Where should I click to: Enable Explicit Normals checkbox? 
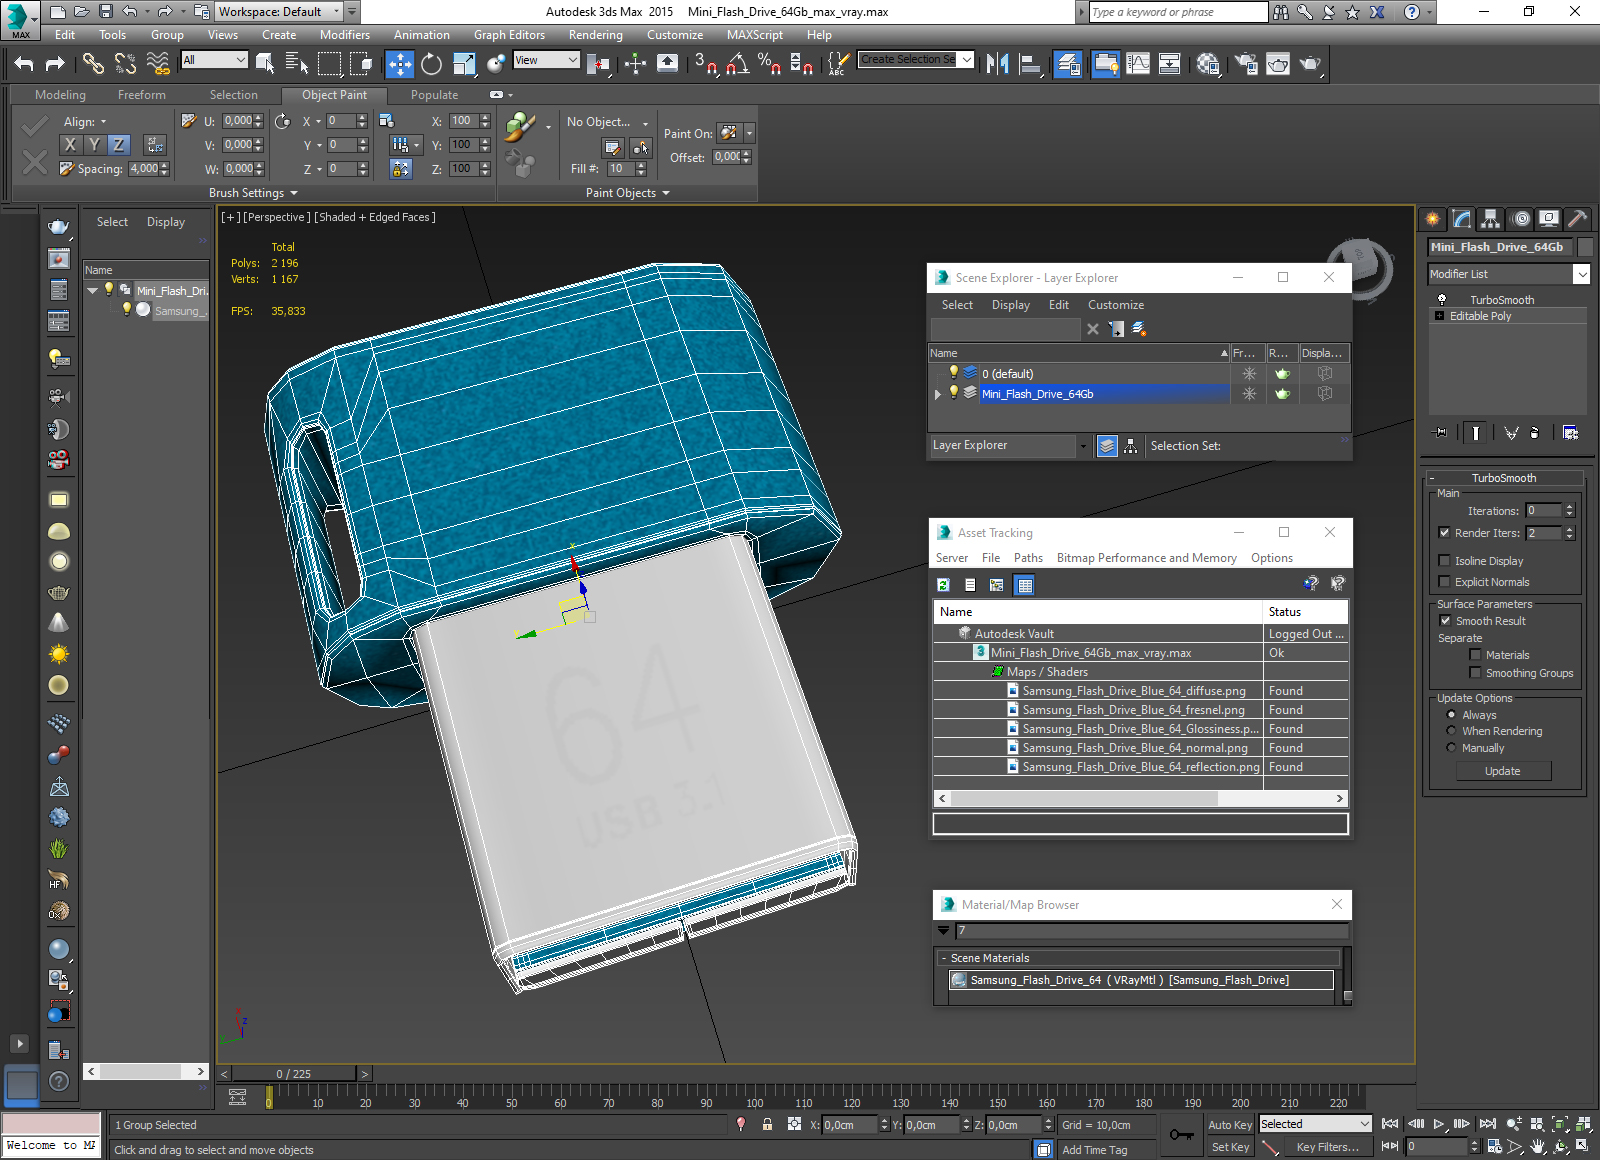[1444, 582]
